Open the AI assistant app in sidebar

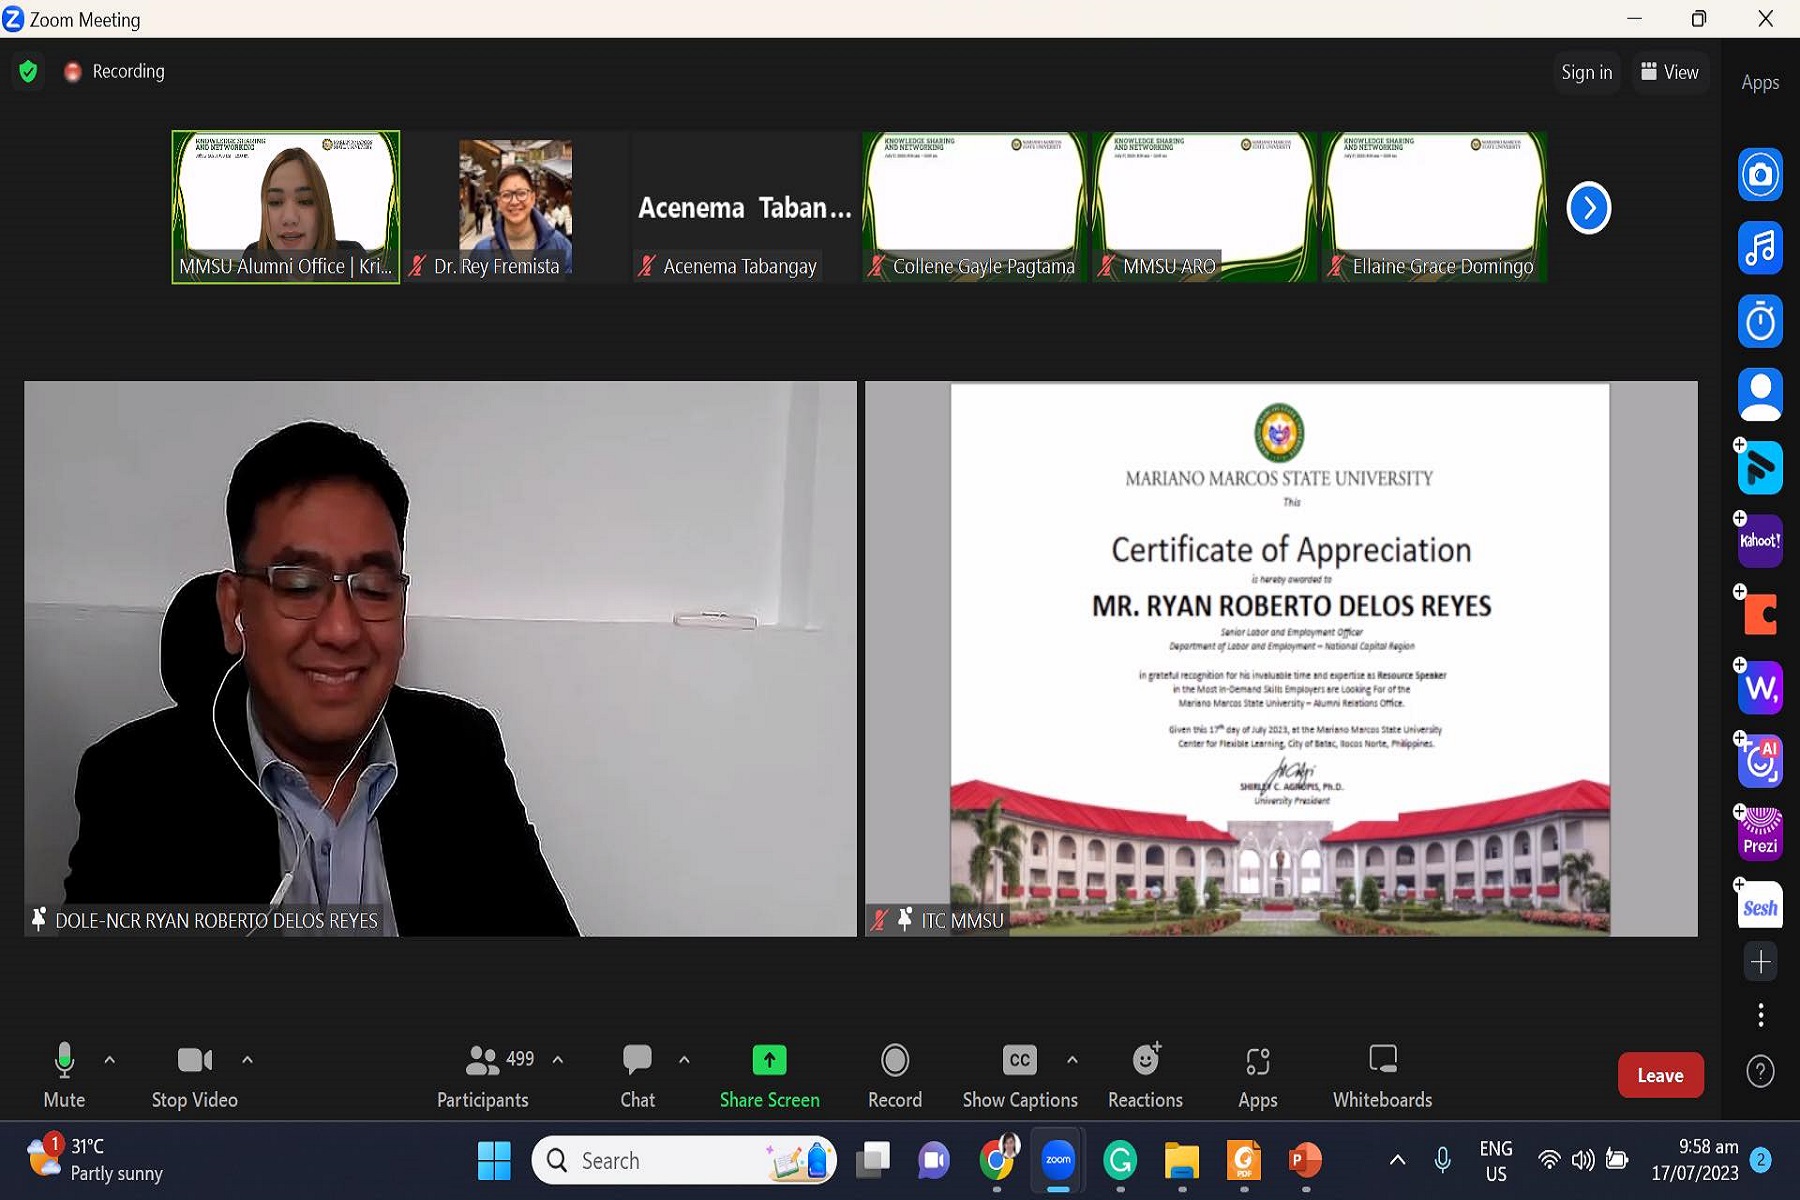[1760, 761]
